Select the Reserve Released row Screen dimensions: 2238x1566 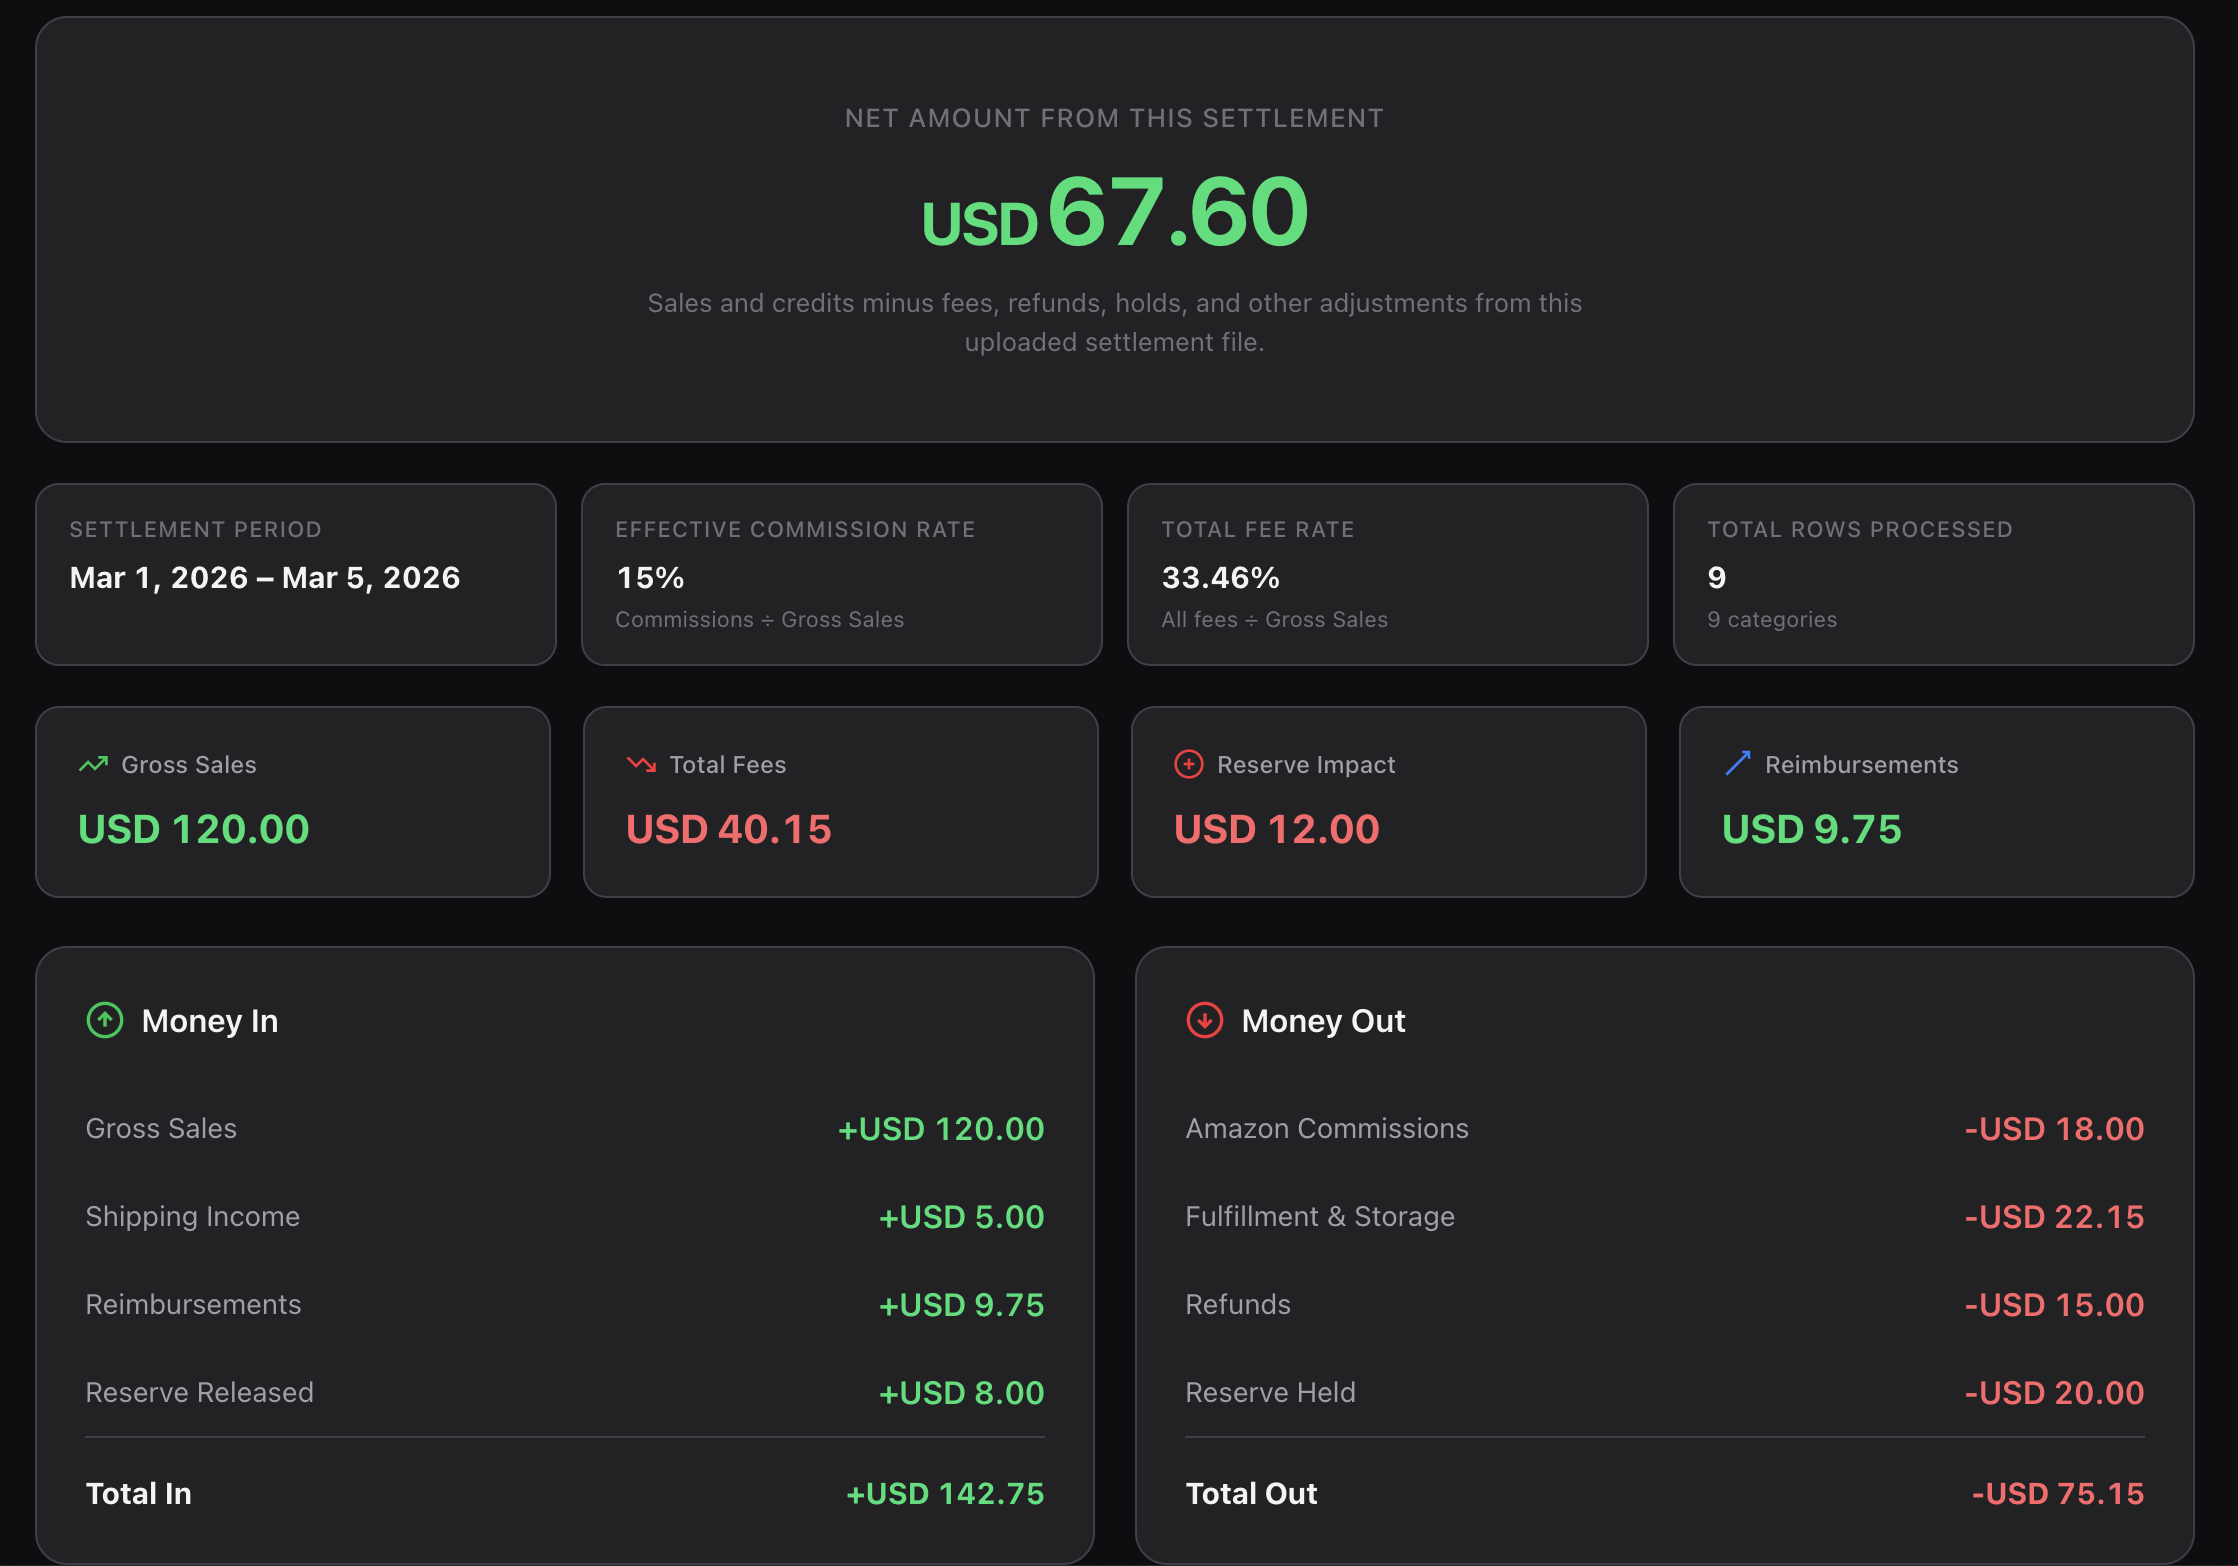click(564, 1393)
